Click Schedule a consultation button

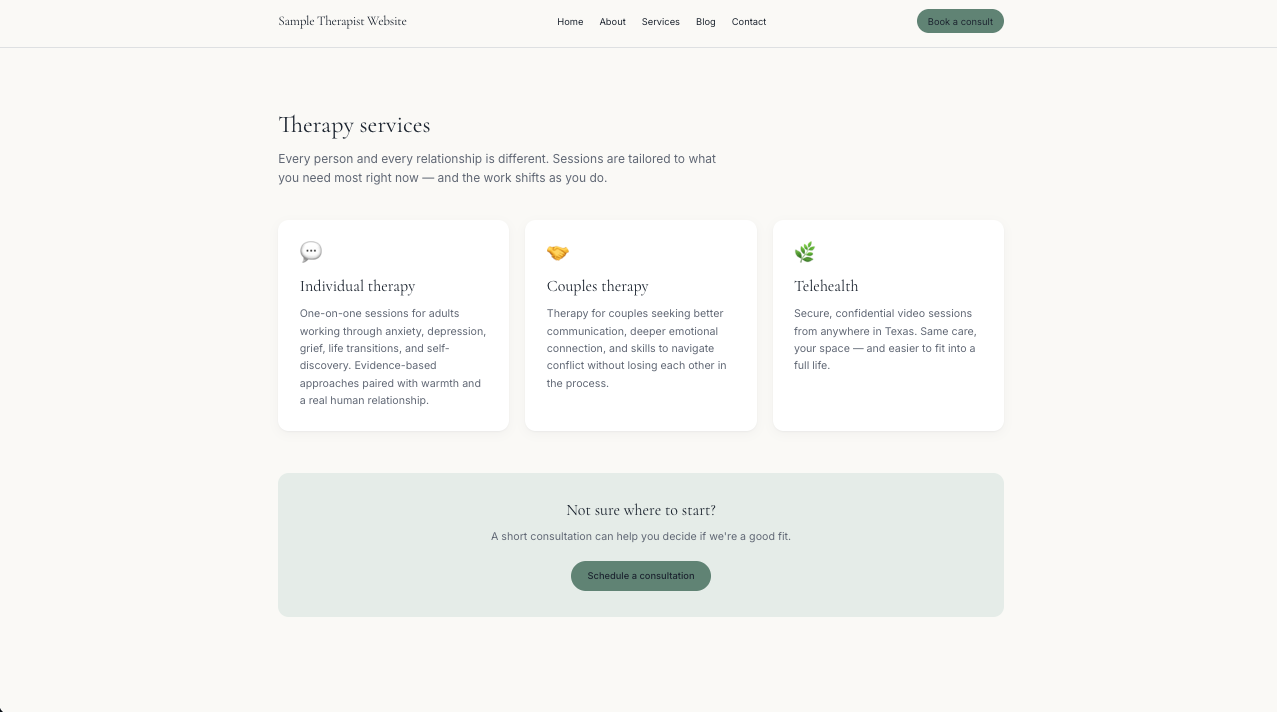[x=641, y=576]
